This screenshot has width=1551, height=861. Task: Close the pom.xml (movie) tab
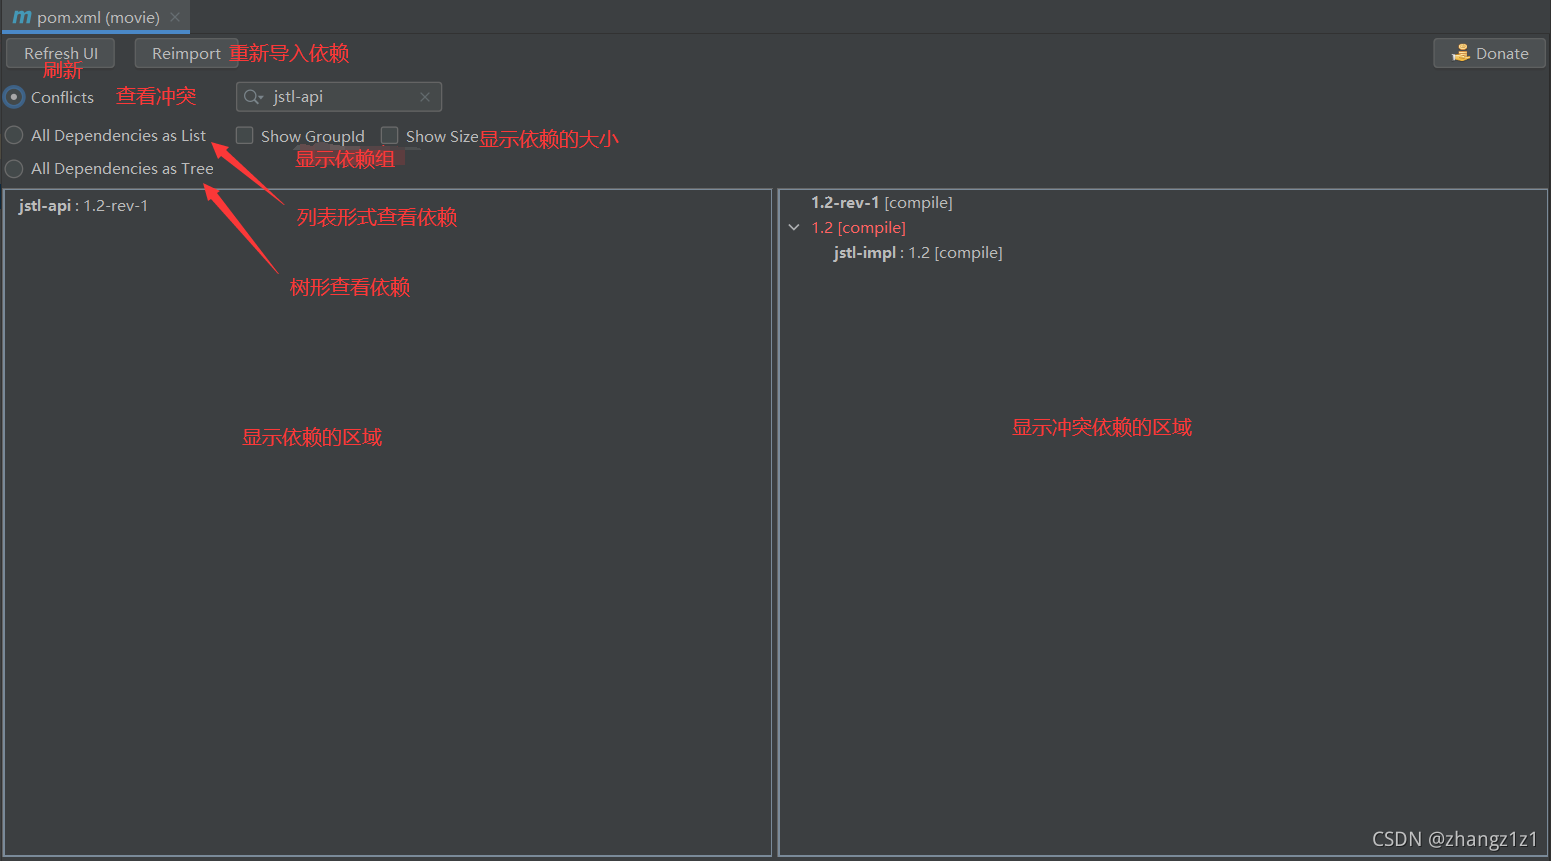[x=175, y=17]
